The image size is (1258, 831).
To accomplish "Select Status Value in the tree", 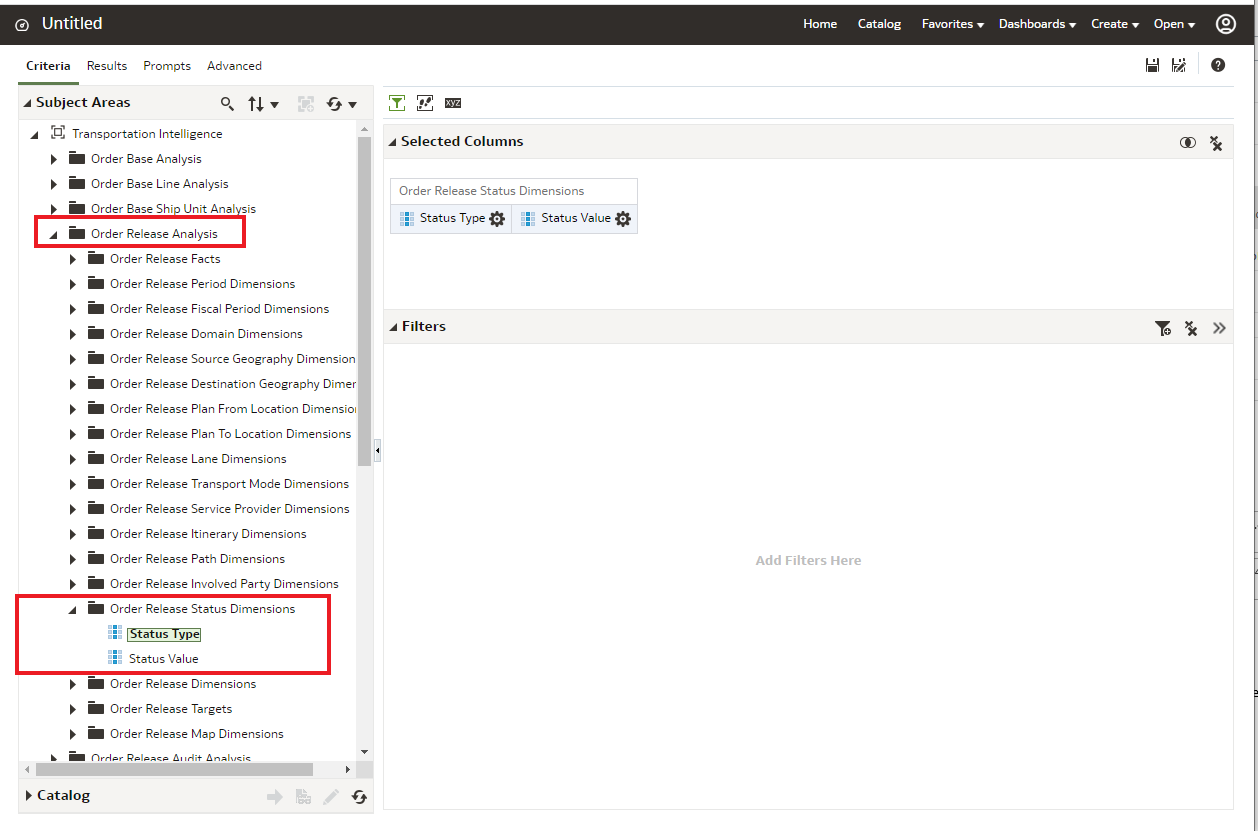I will coord(164,659).
